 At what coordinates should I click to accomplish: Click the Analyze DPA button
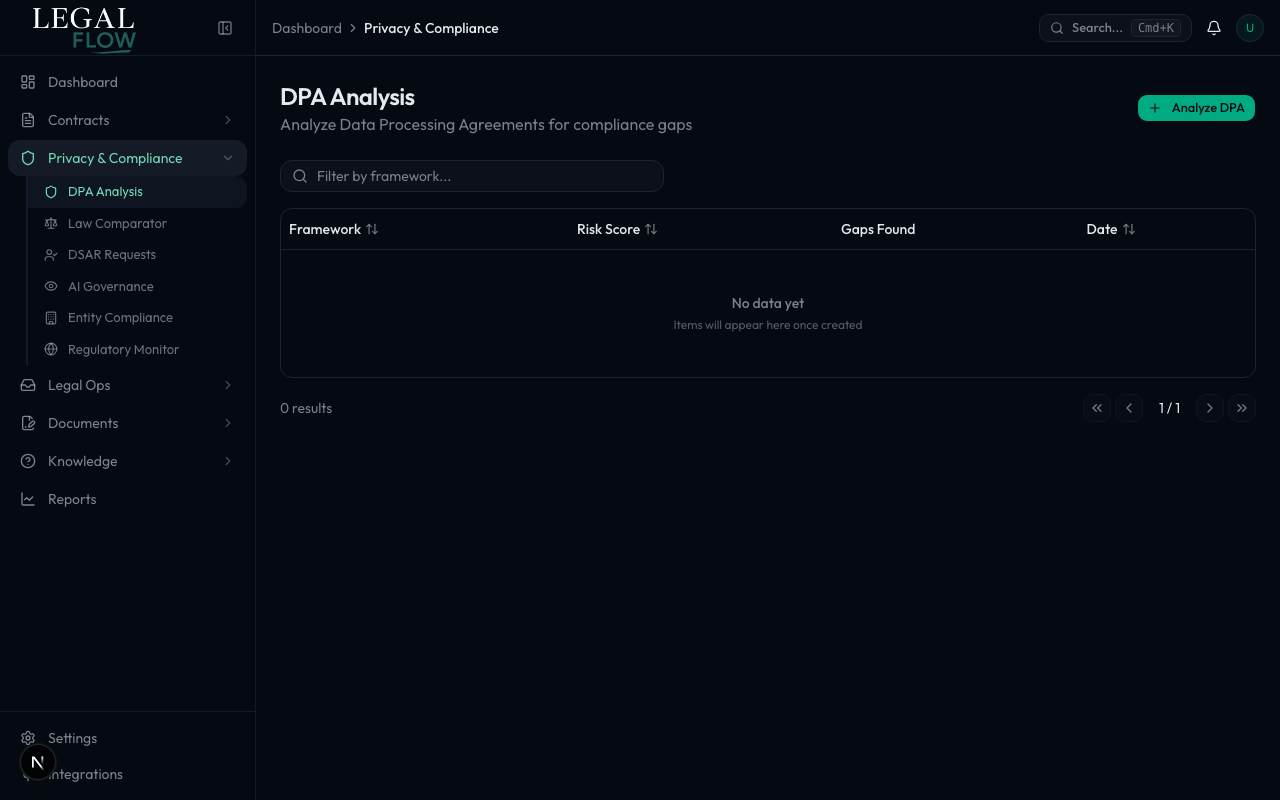1196,108
